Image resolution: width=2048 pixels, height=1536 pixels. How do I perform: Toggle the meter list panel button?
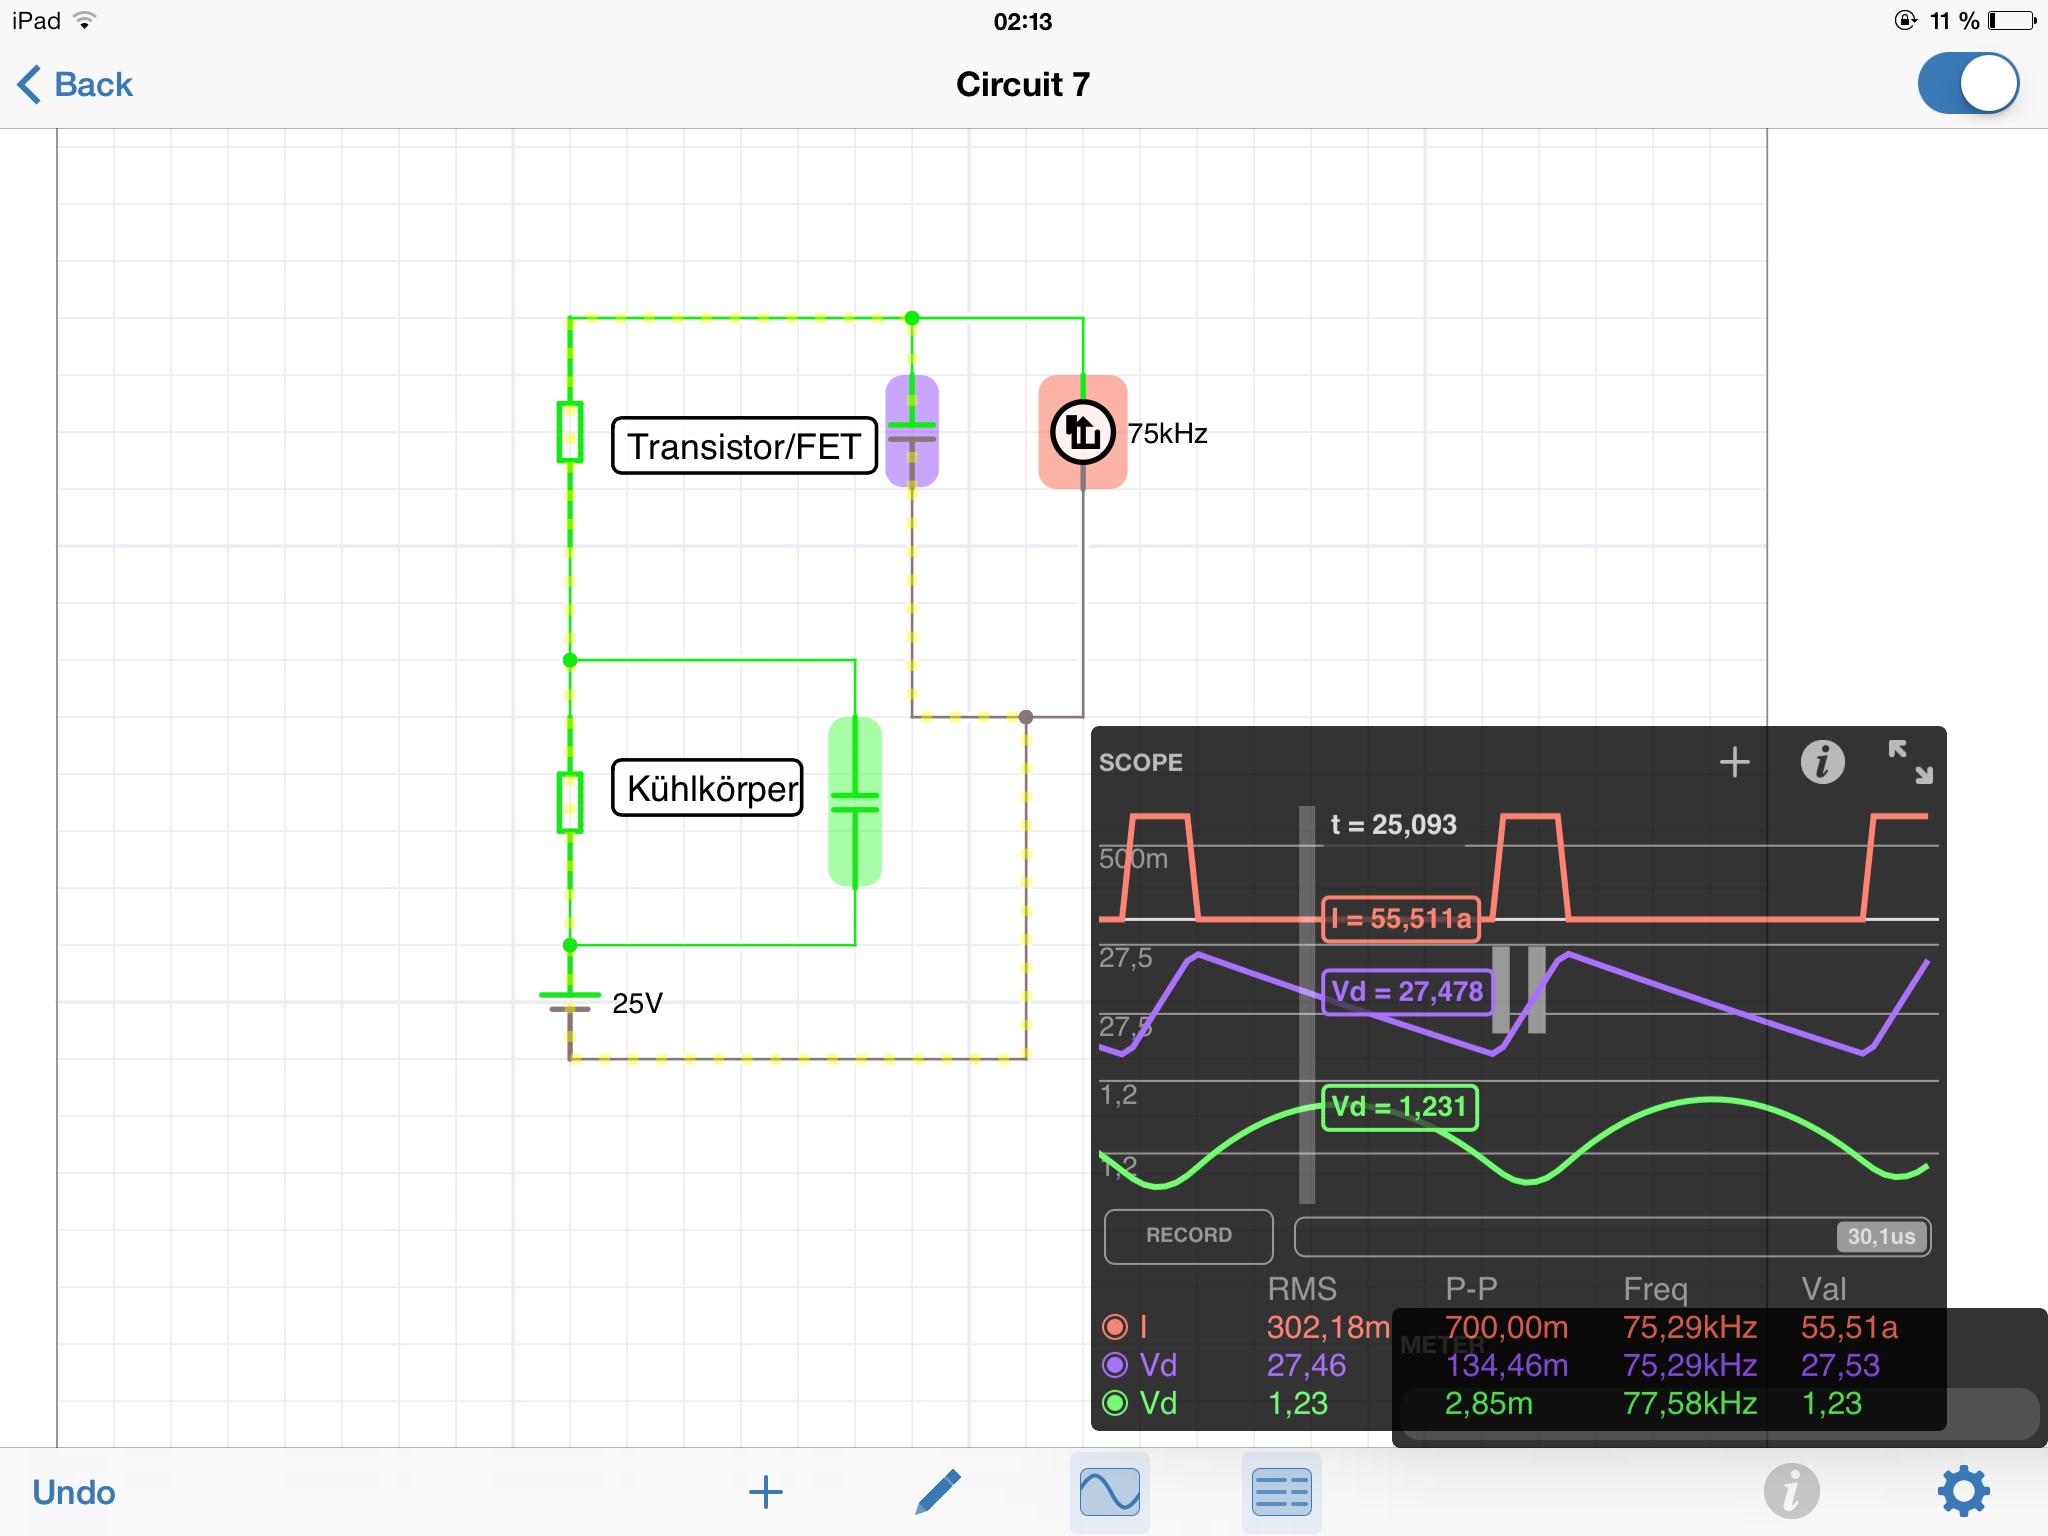tap(1281, 1492)
